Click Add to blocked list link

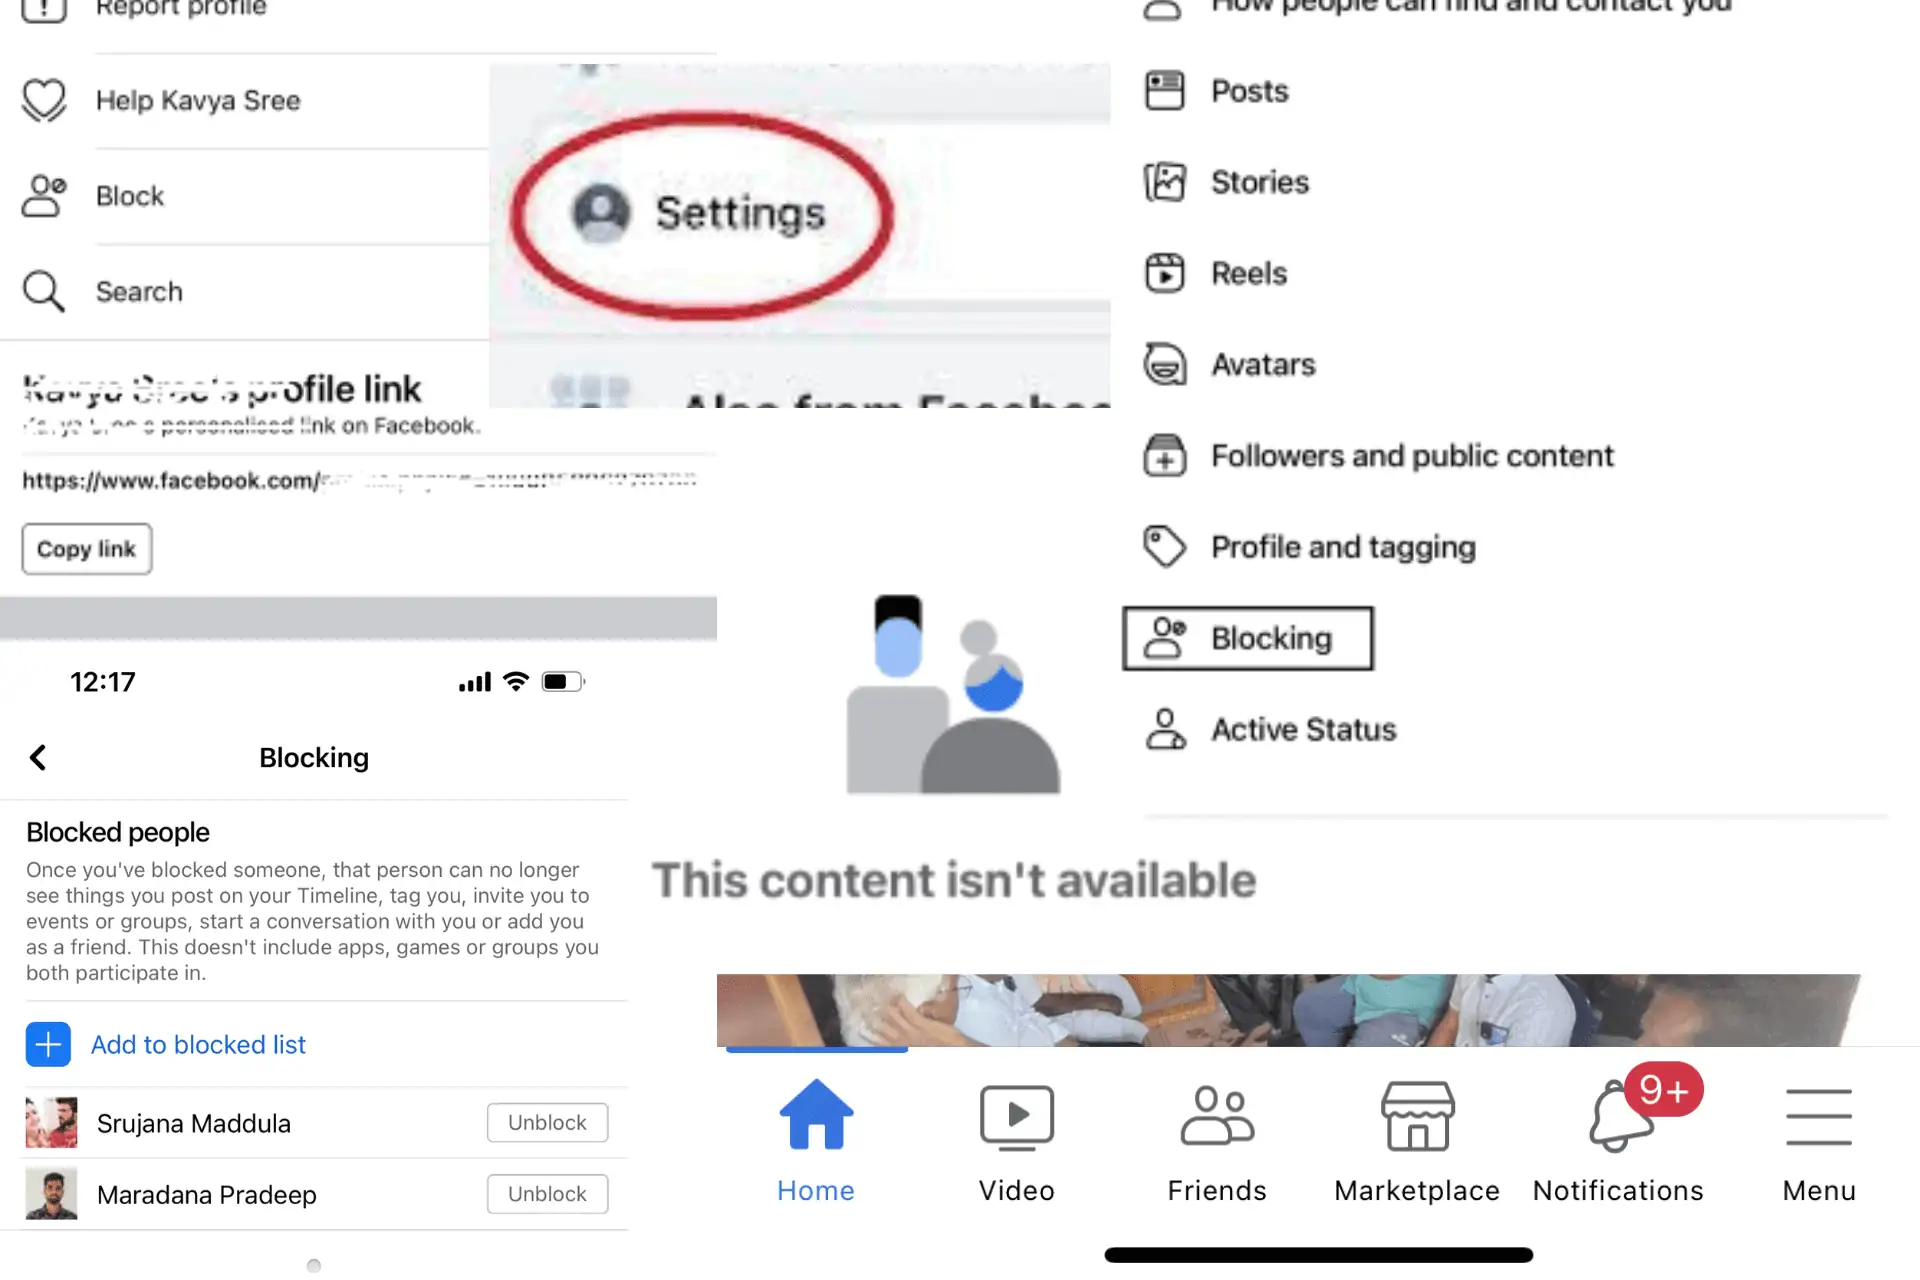199,1043
